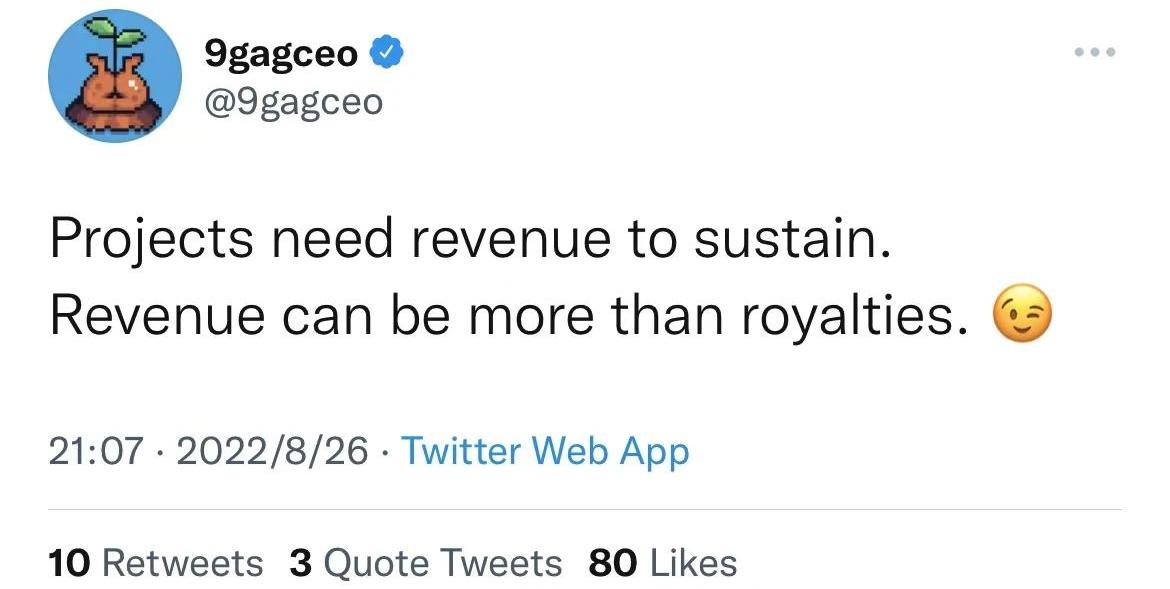Open the three-dot more options menu
Image resolution: width=1170 pixels, height=589 pixels.
(1095, 51)
